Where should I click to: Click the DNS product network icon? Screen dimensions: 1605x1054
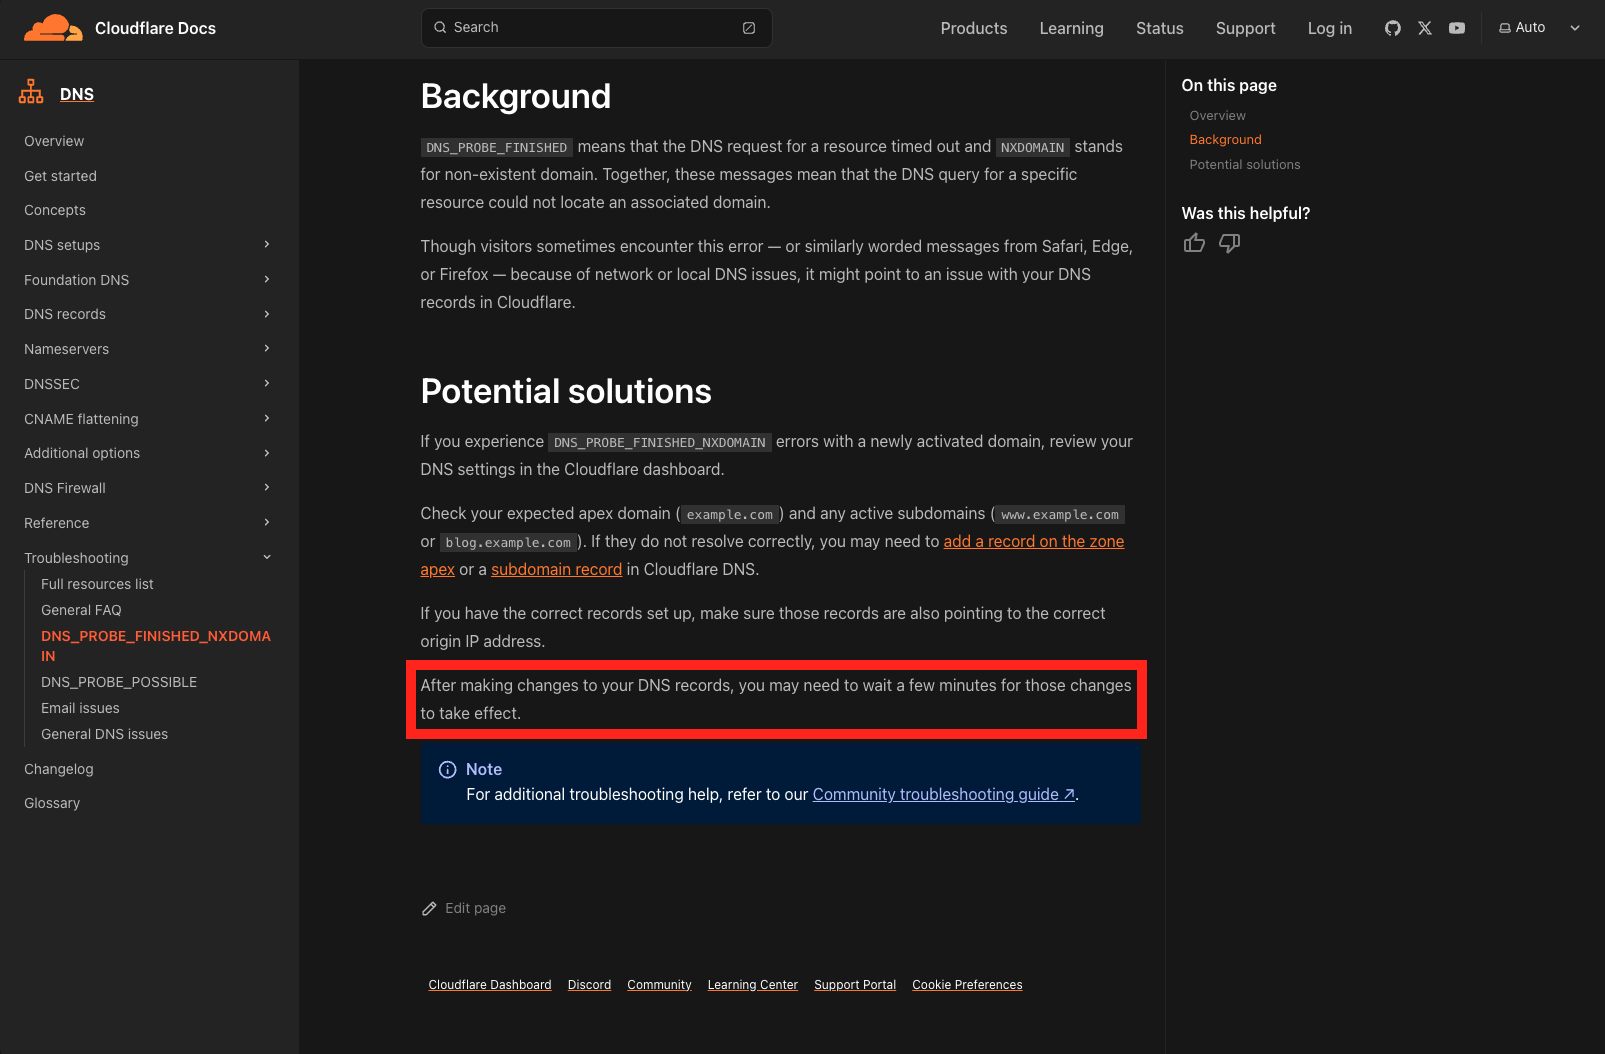coord(31,92)
